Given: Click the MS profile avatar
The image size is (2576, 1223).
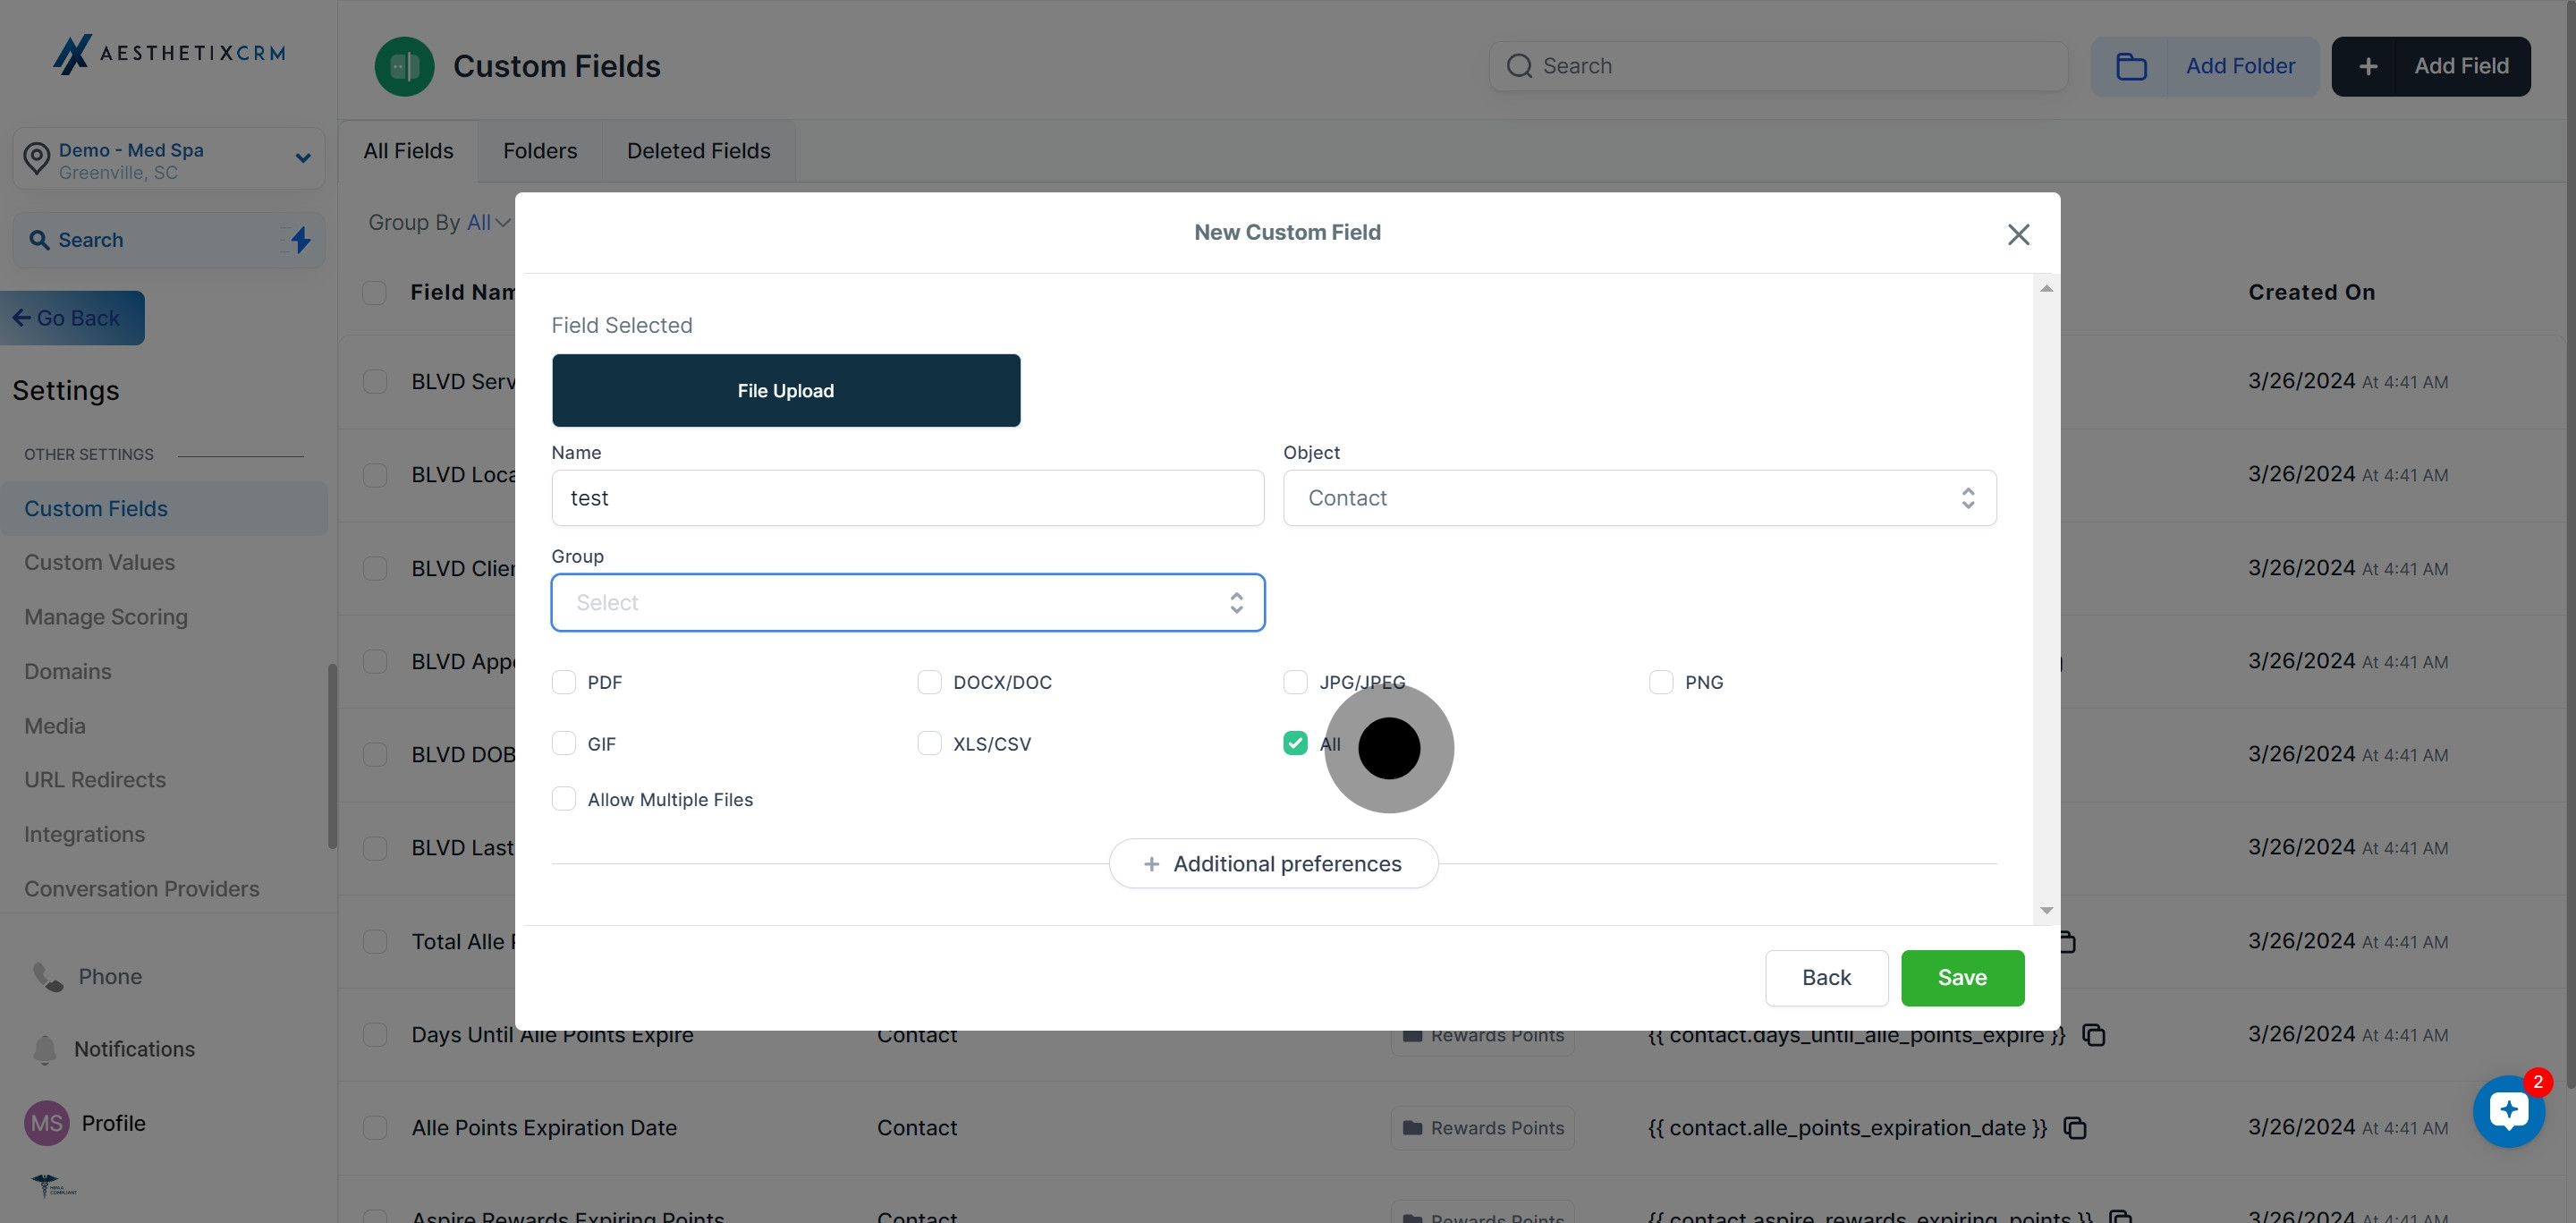Looking at the screenshot, I should (x=46, y=1123).
